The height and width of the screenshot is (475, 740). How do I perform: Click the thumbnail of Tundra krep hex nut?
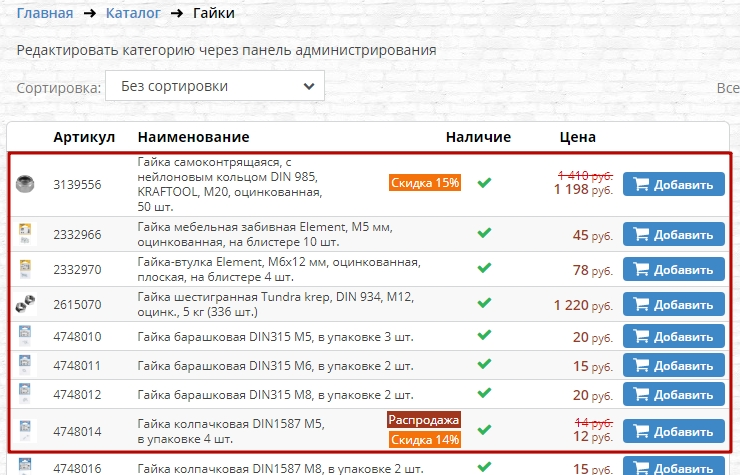point(25,305)
